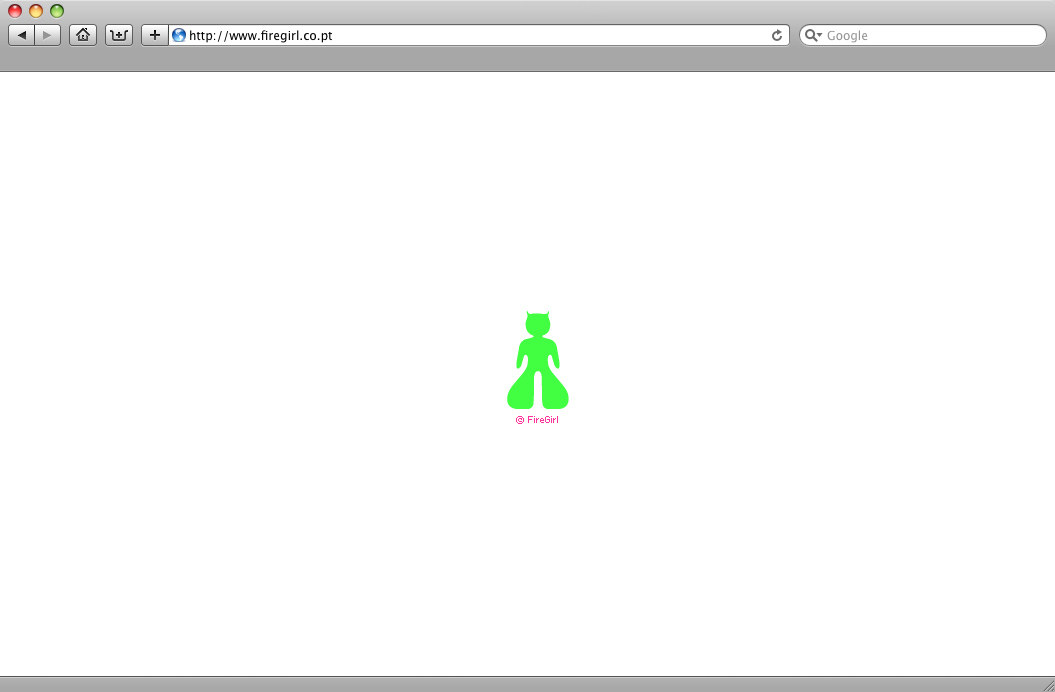Click the bookmarks book icon in toolbar

[118, 35]
